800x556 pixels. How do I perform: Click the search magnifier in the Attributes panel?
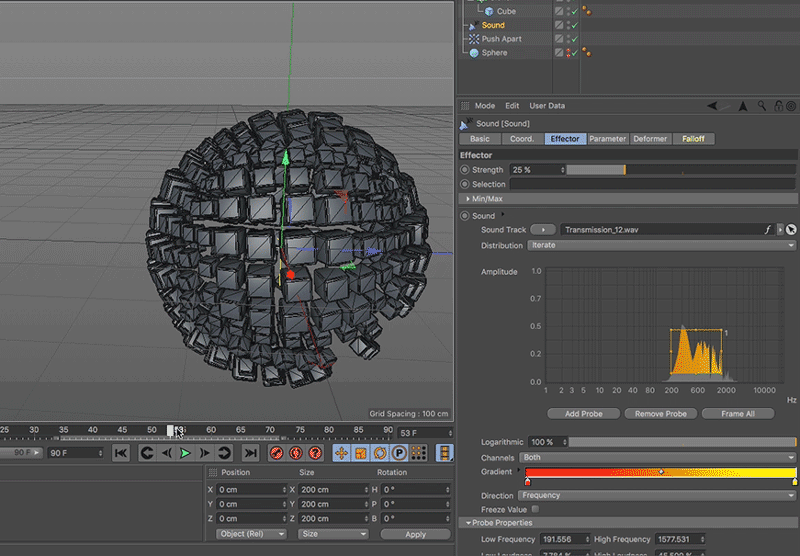(762, 105)
